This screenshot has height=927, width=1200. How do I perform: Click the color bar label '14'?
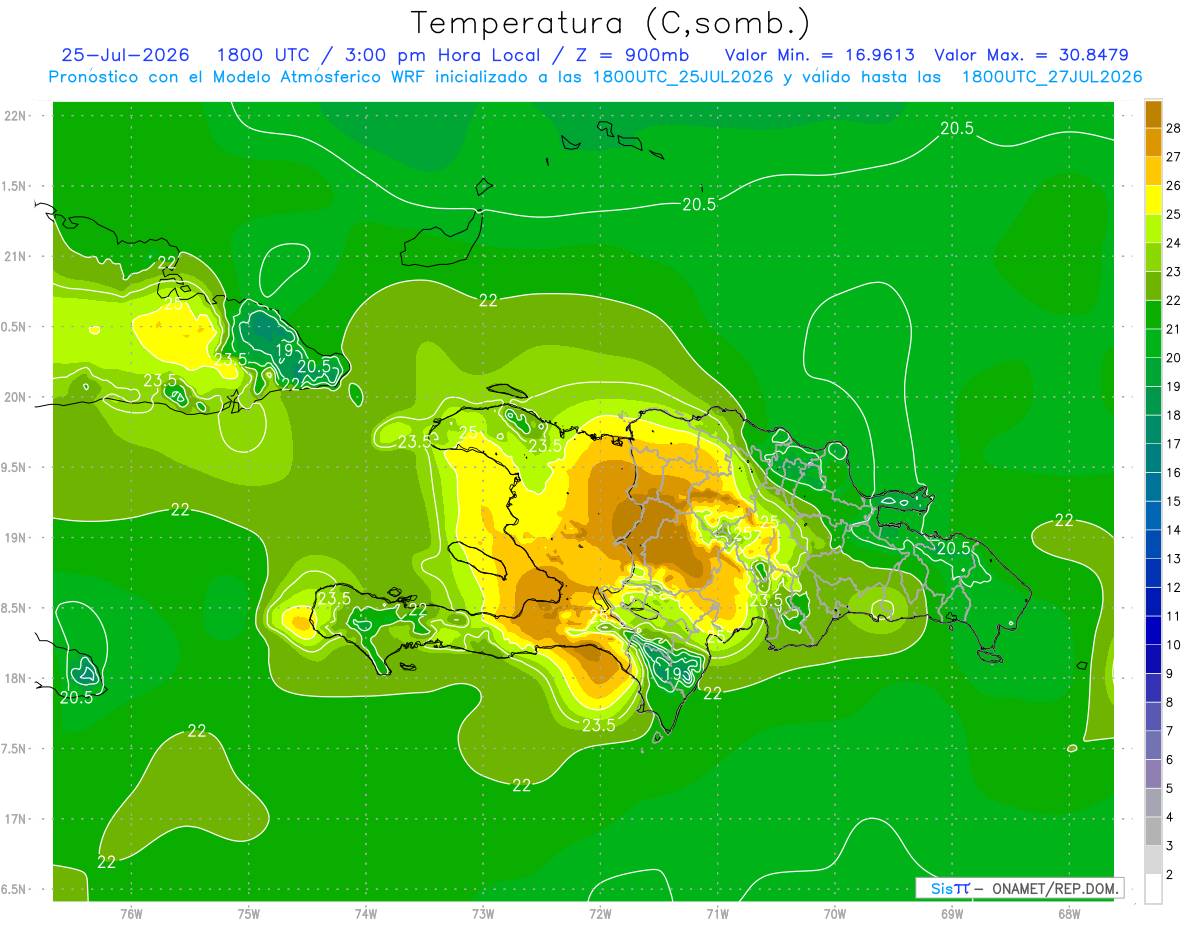point(1175,530)
